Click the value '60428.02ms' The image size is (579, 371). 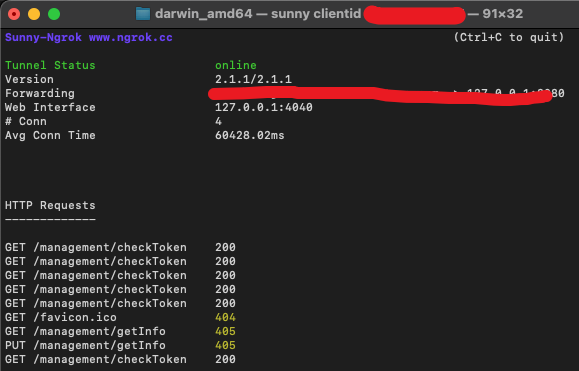pyautogui.click(x=250, y=135)
